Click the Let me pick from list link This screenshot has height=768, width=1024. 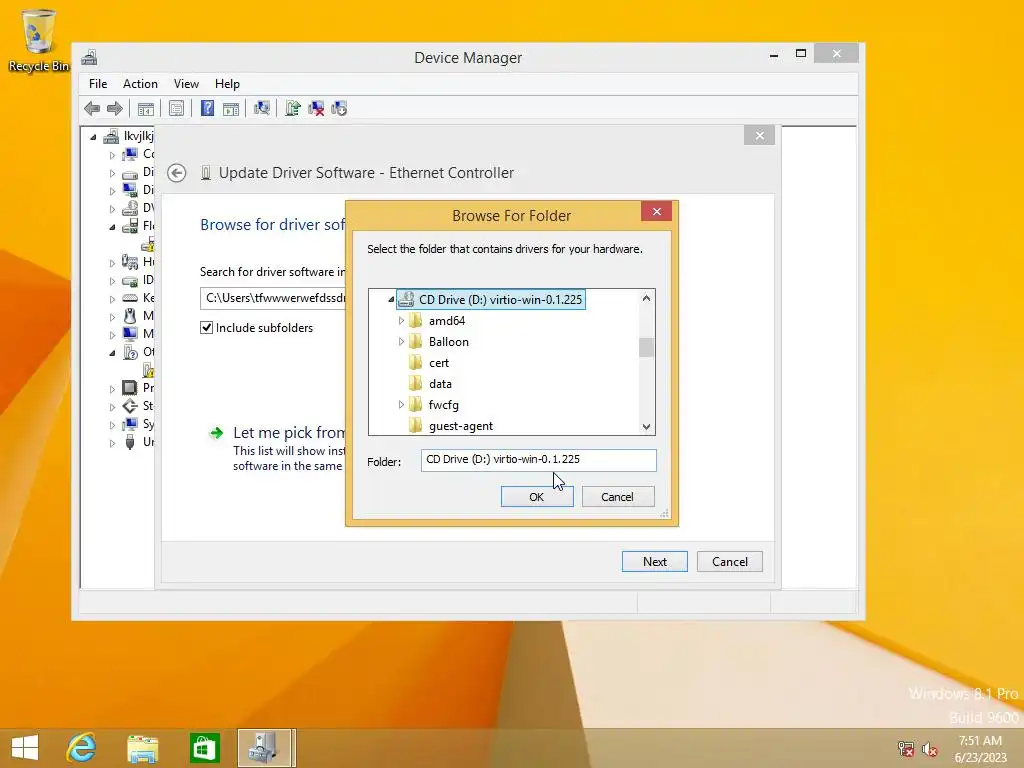[x=289, y=432]
